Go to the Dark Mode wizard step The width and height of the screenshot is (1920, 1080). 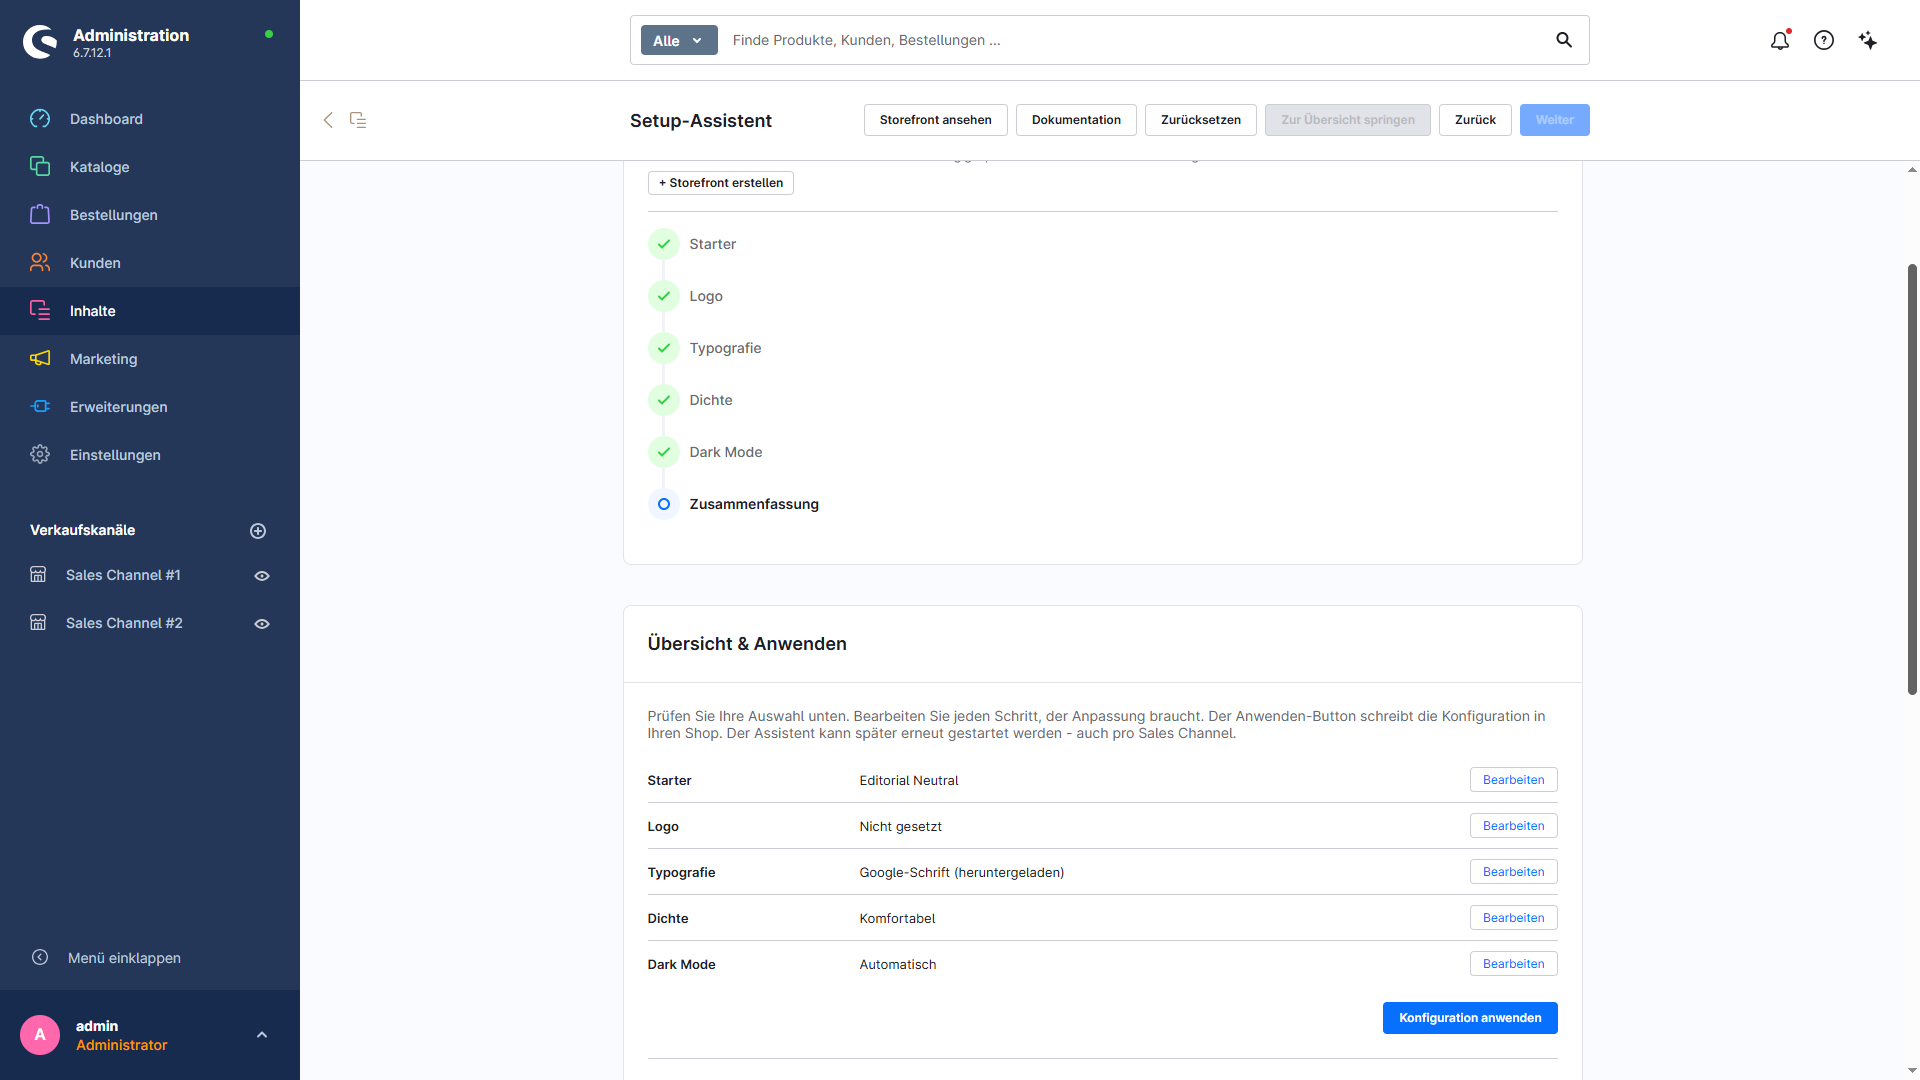(x=706, y=452)
